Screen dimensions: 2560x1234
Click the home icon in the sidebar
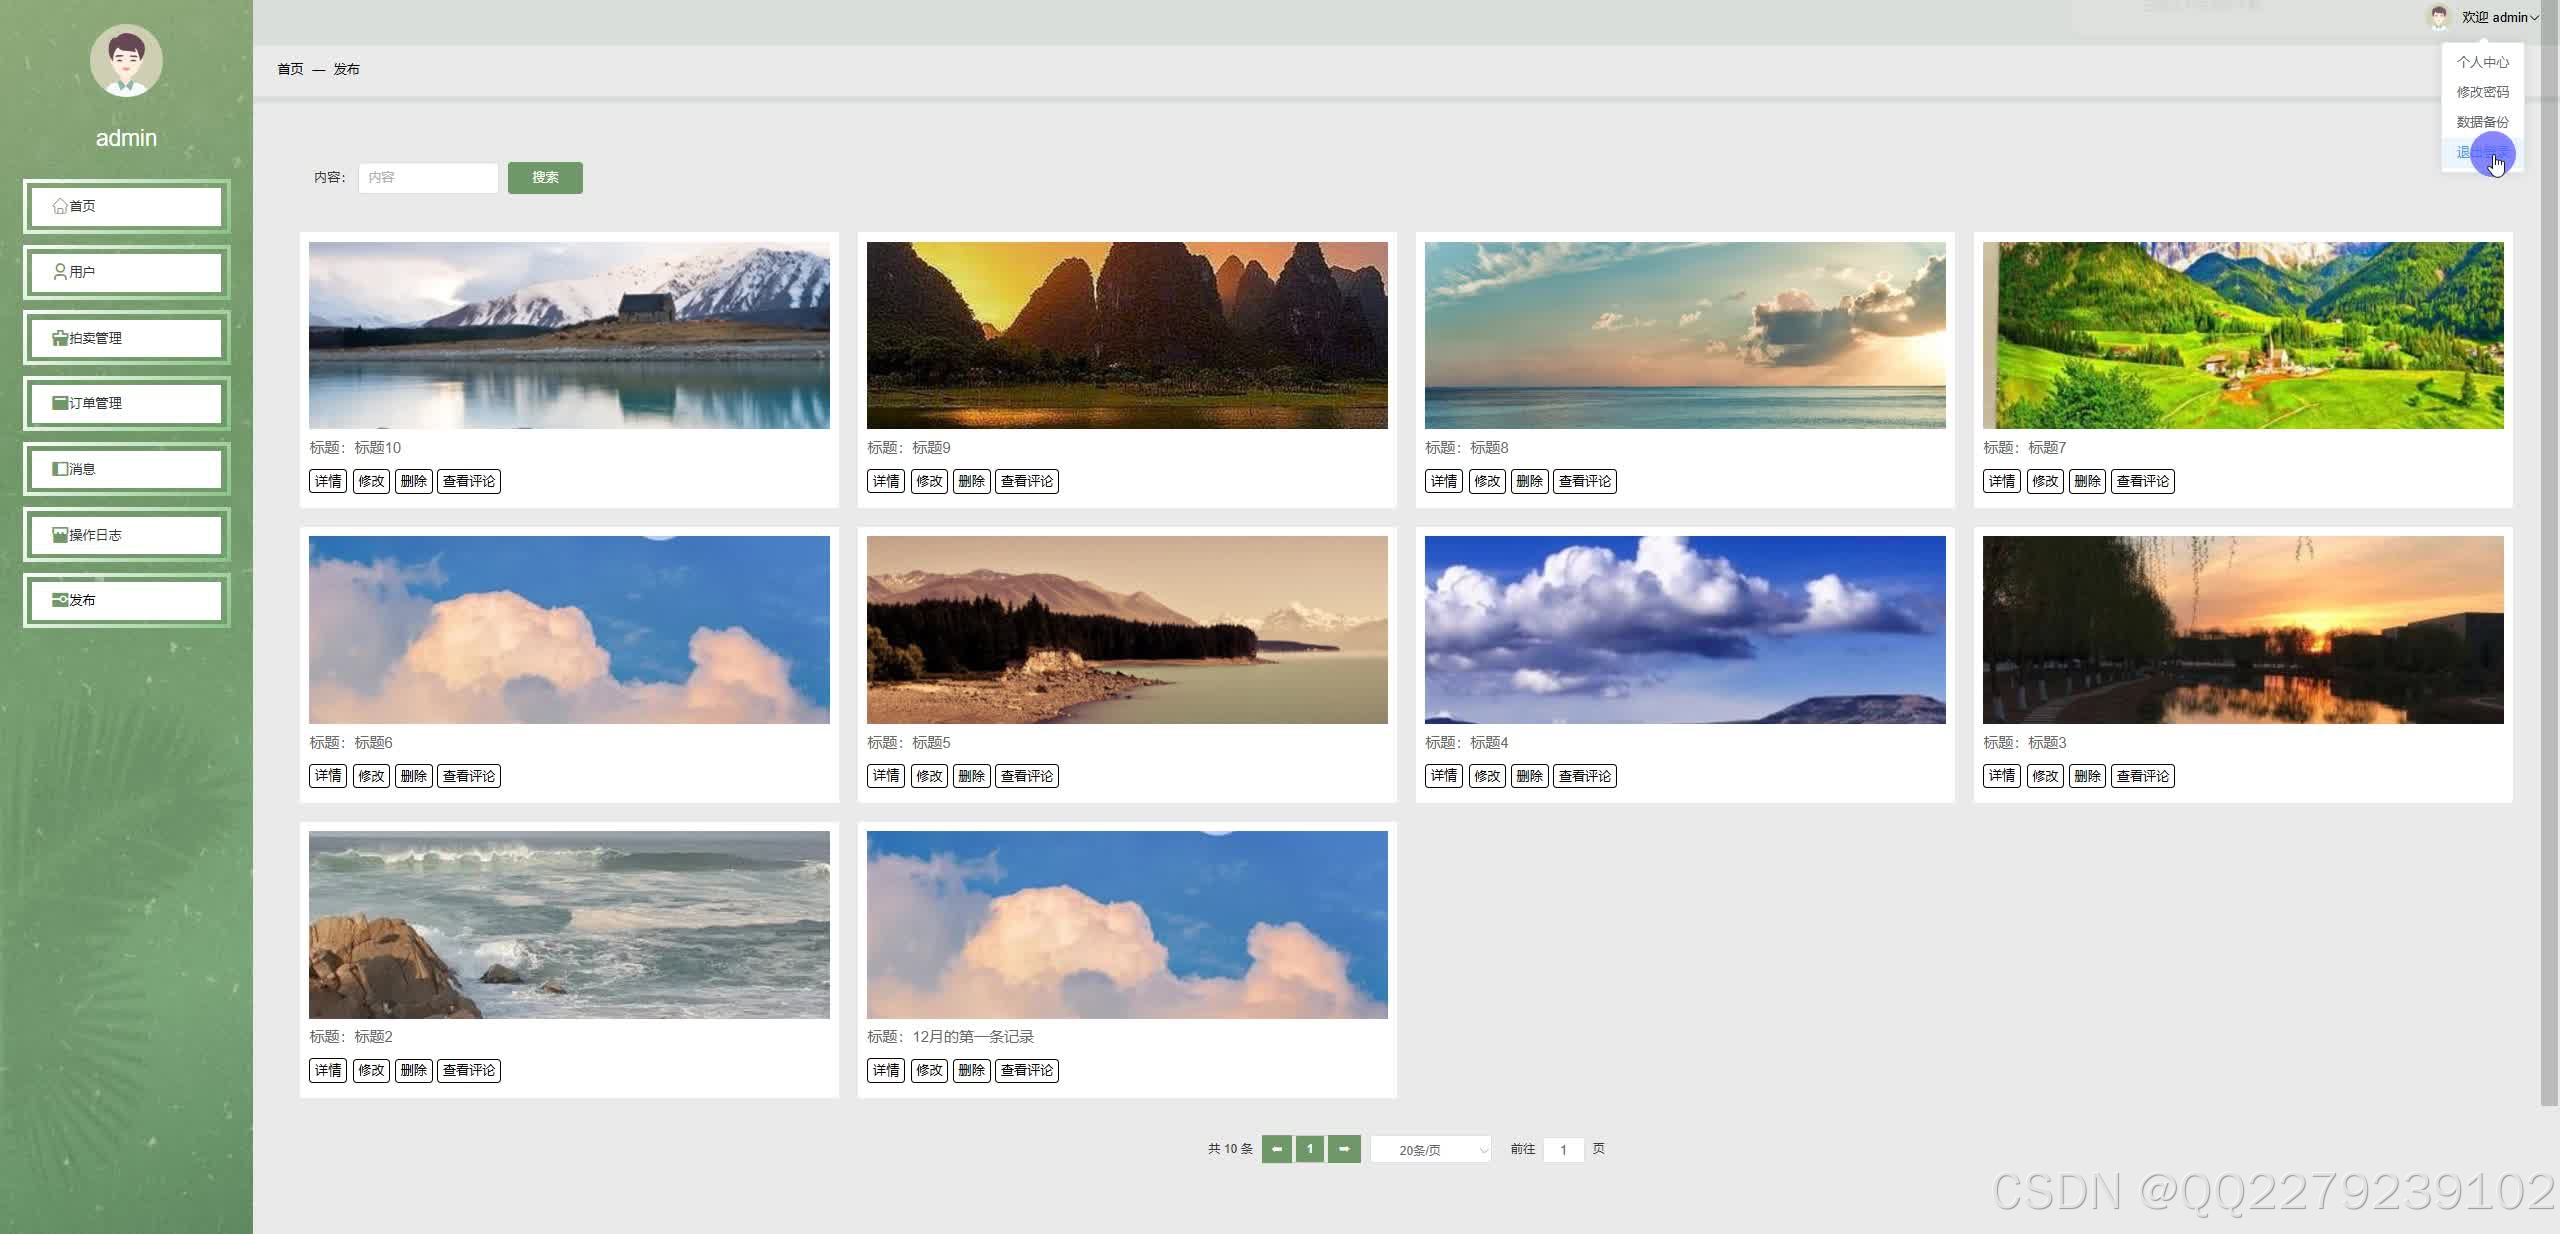tap(60, 206)
